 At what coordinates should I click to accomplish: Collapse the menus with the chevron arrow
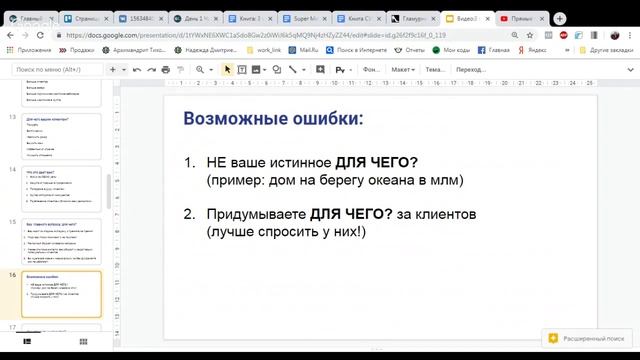point(630,70)
